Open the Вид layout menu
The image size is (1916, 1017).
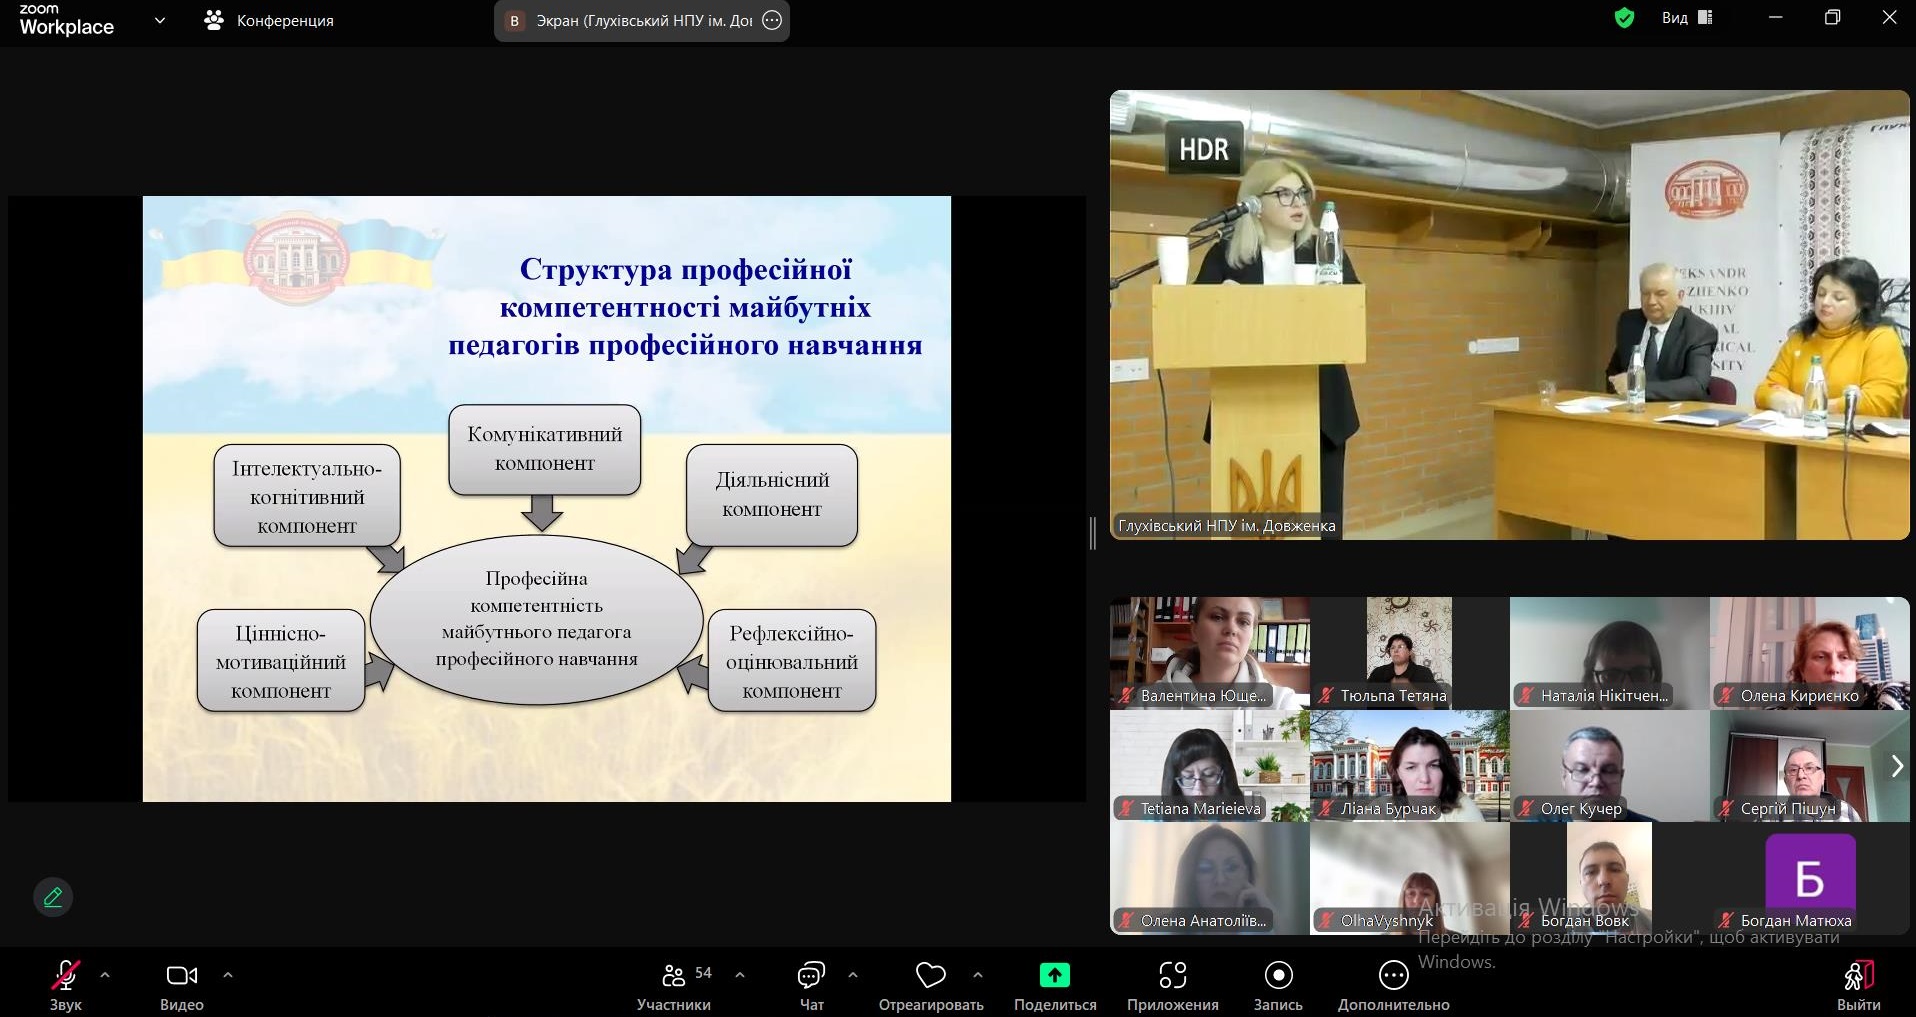[x=1686, y=18]
